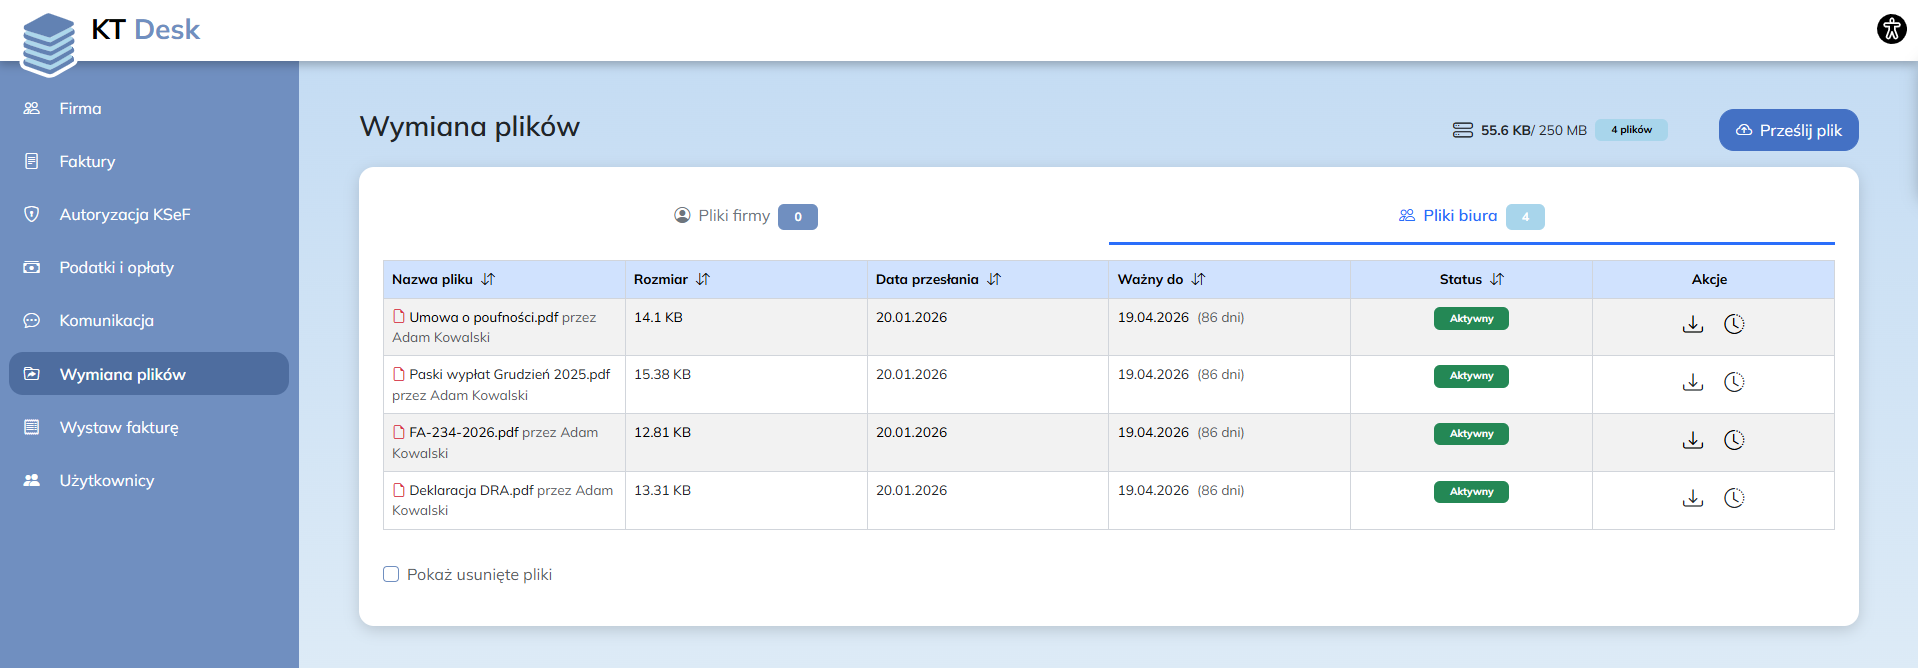
Task: Click the Prześlij plik upload button
Action: (x=1788, y=130)
